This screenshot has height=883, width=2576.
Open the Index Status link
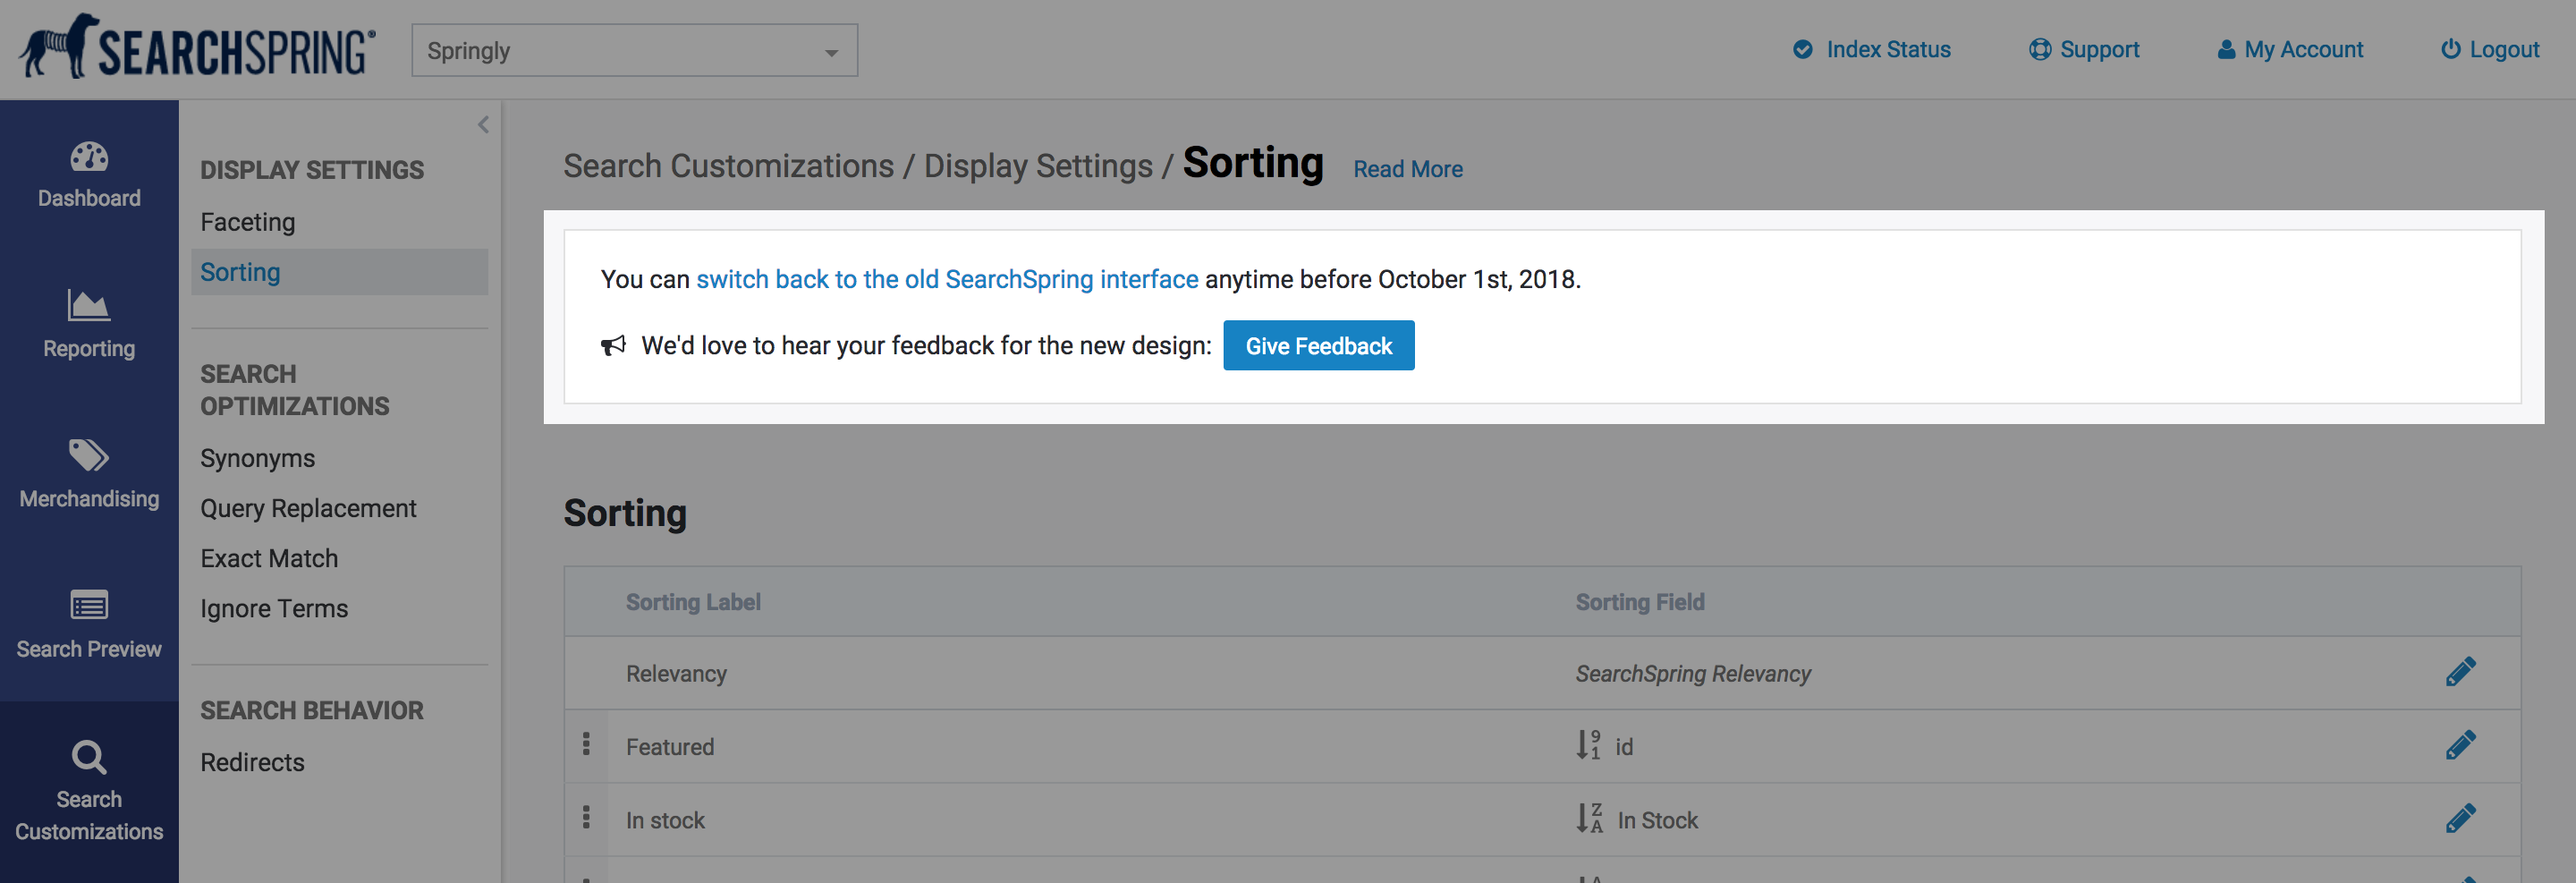coord(1887,50)
